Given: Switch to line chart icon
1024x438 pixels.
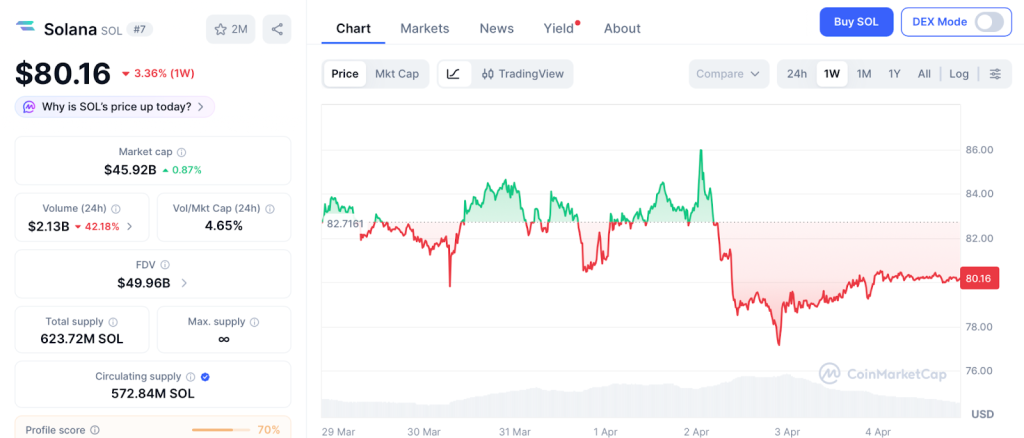Looking at the screenshot, I should 453,74.
